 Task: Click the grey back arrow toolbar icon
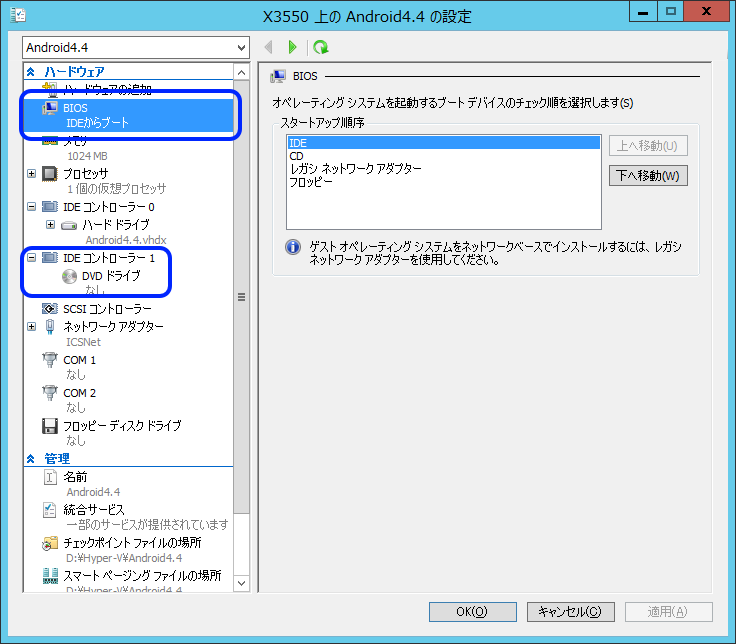pyautogui.click(x=268, y=47)
